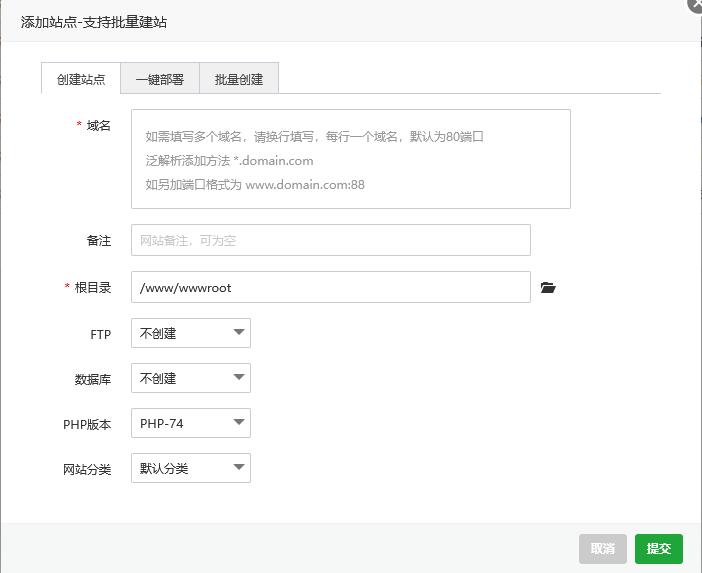Switch to the 创建站点 tab
The height and width of the screenshot is (573, 702).
[81, 79]
